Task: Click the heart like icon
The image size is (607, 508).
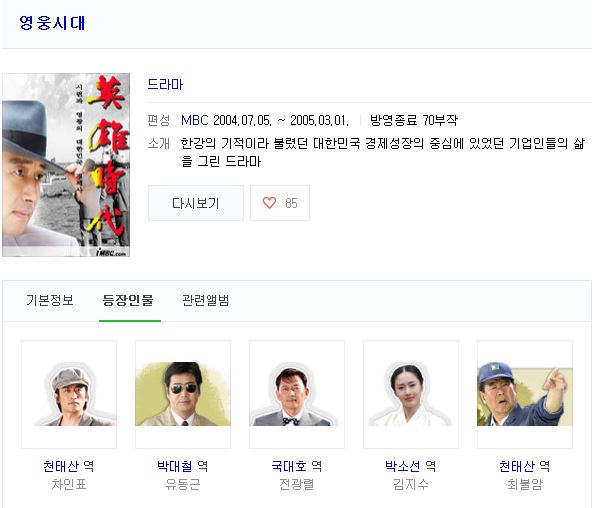Action: pos(269,203)
